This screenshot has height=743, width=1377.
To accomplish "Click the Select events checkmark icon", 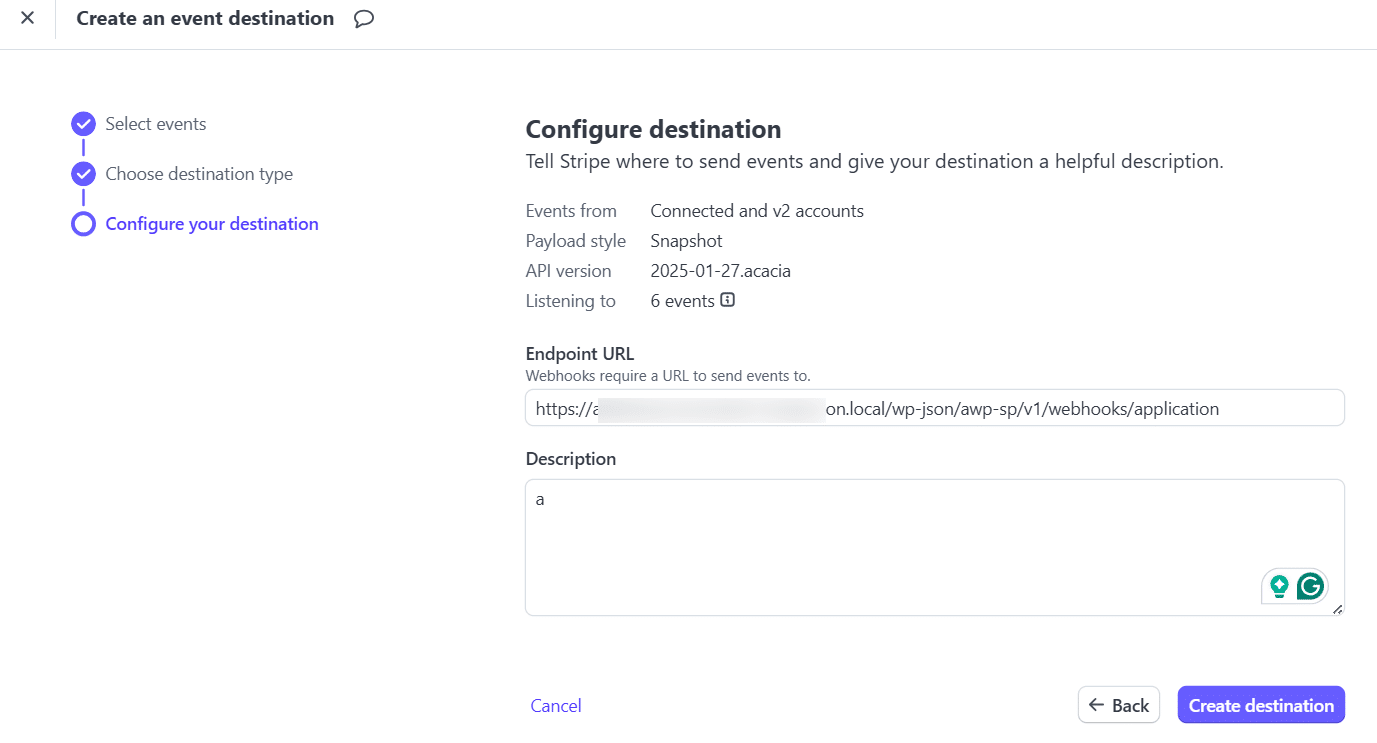I will tap(83, 124).
